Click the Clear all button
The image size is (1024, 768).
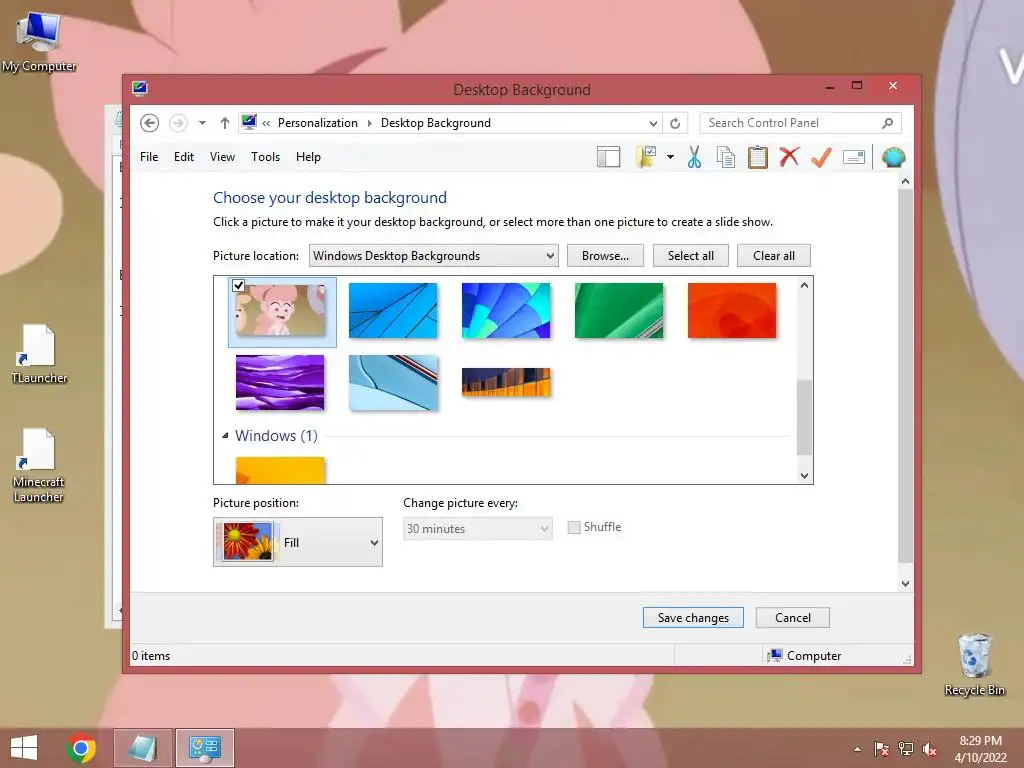(x=774, y=256)
